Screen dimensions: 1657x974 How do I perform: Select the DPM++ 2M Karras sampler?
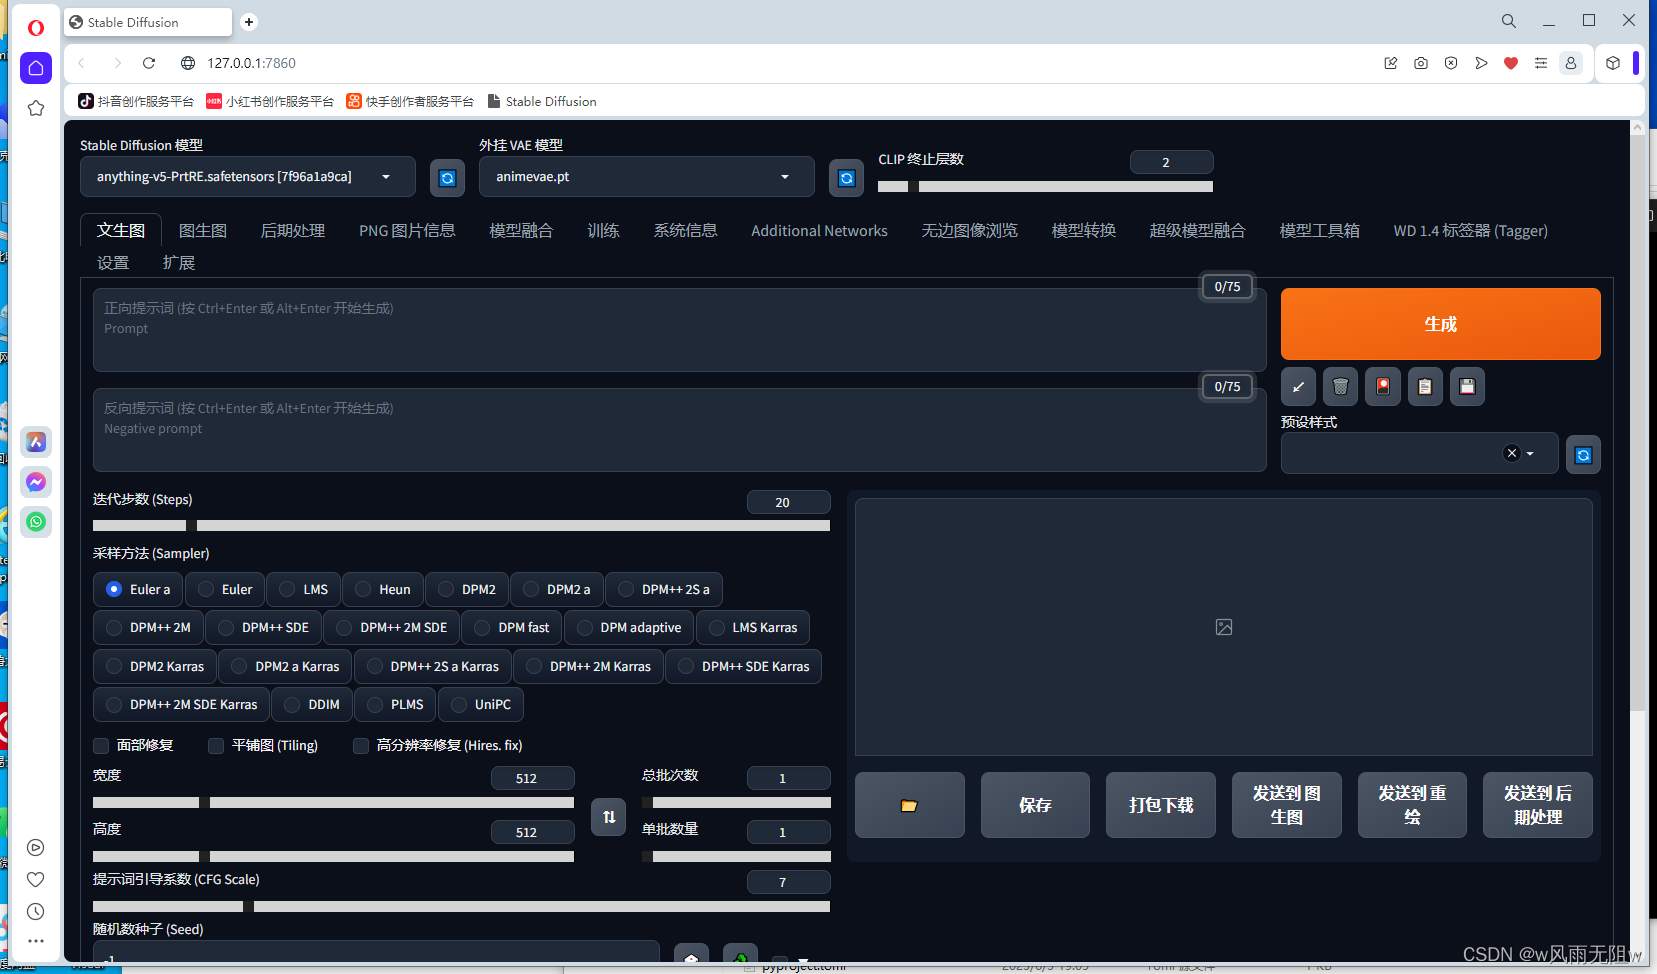pos(588,667)
